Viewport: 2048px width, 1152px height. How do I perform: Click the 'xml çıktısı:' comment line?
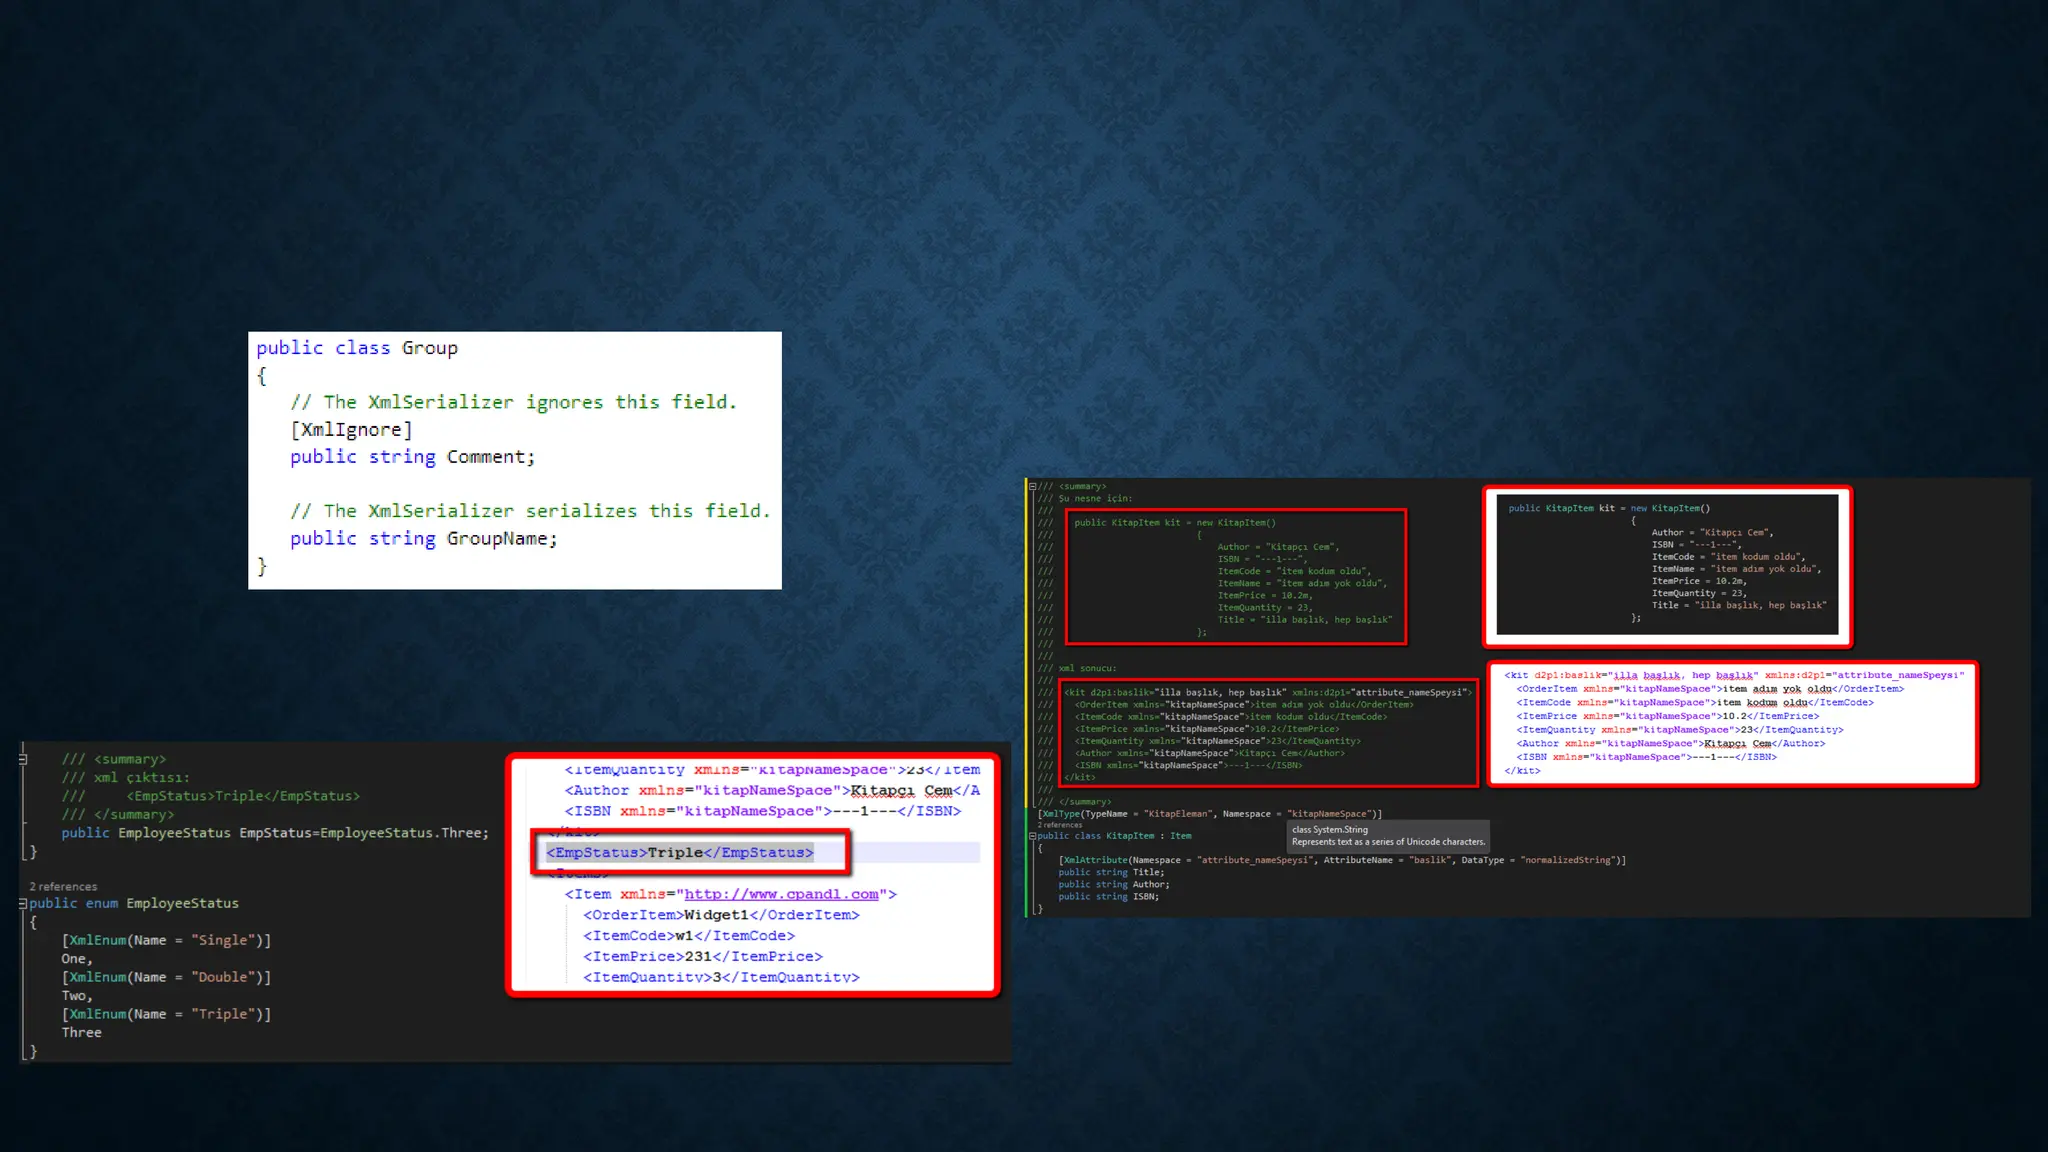point(125,777)
